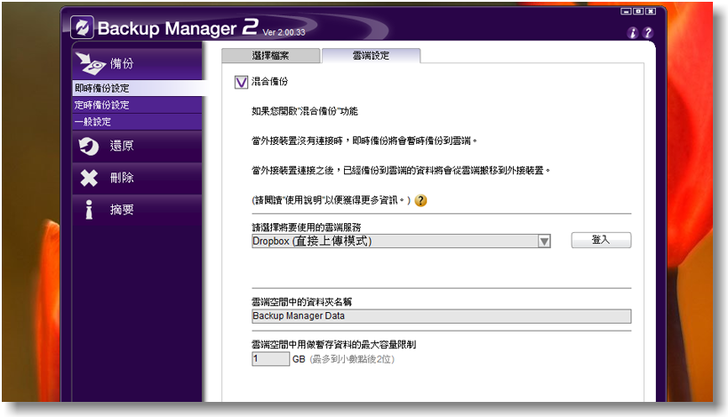The height and width of the screenshot is (417, 728).
Task: Click the 登入 login button
Action: point(601,240)
